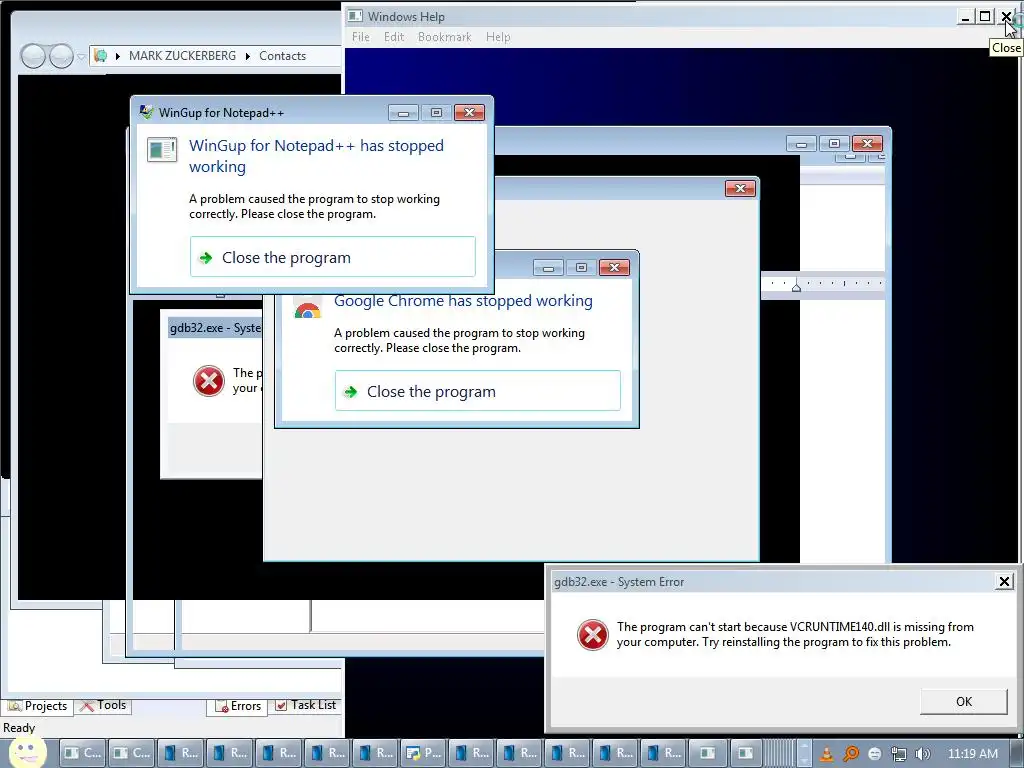
Task: Open the Edit menu in Windows Help
Action: click(394, 37)
